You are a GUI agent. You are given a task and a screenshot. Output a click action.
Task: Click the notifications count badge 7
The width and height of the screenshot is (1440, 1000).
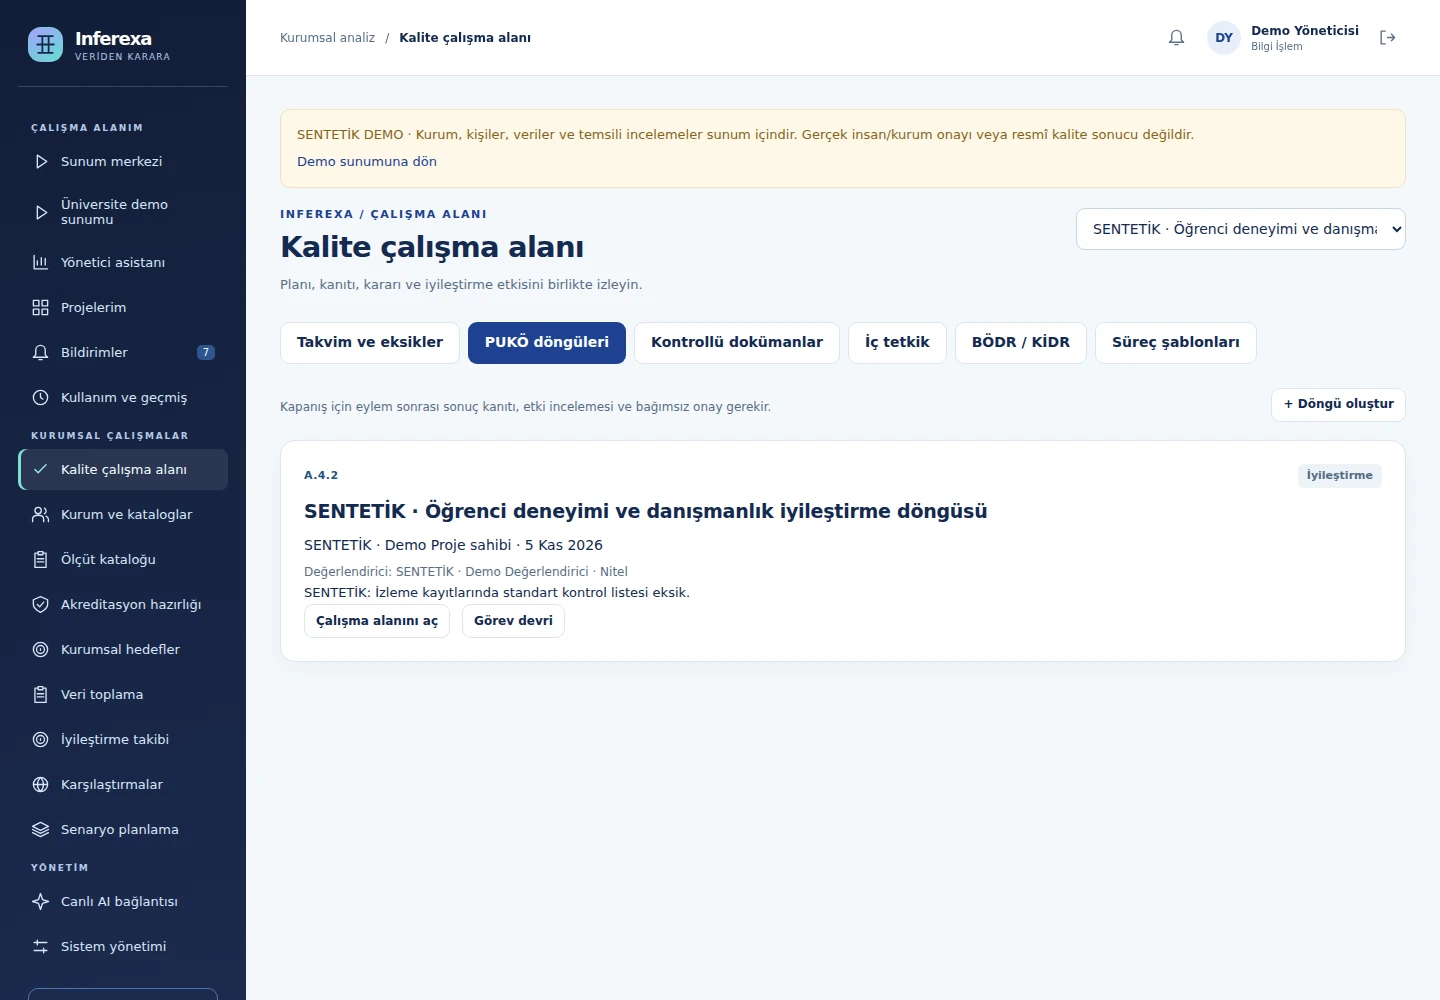206,352
